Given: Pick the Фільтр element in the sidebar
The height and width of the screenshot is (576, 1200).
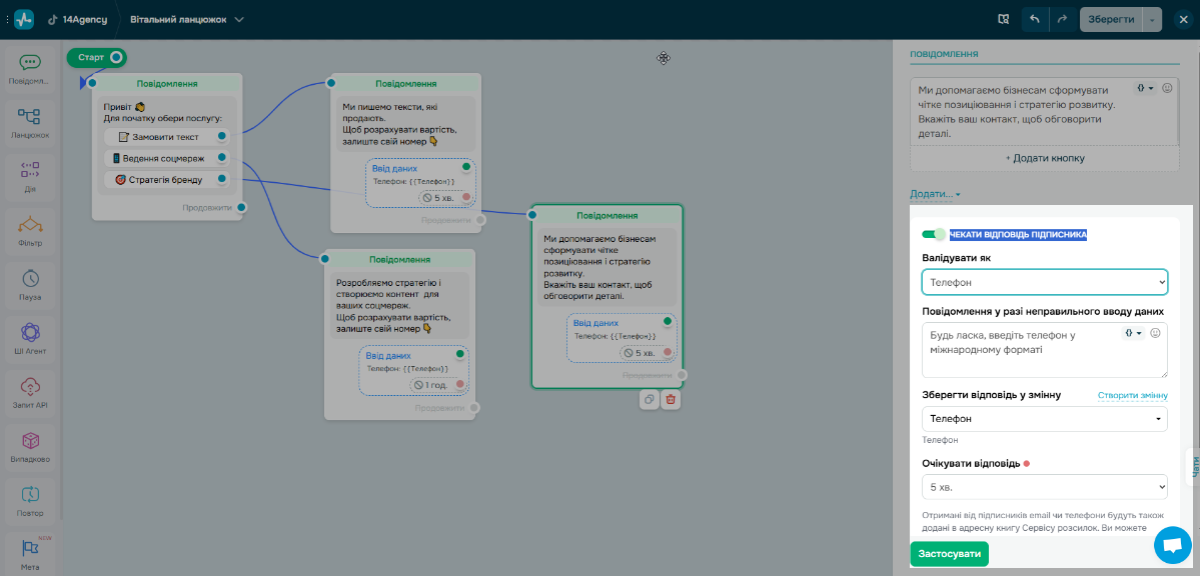Looking at the screenshot, I should click(29, 231).
